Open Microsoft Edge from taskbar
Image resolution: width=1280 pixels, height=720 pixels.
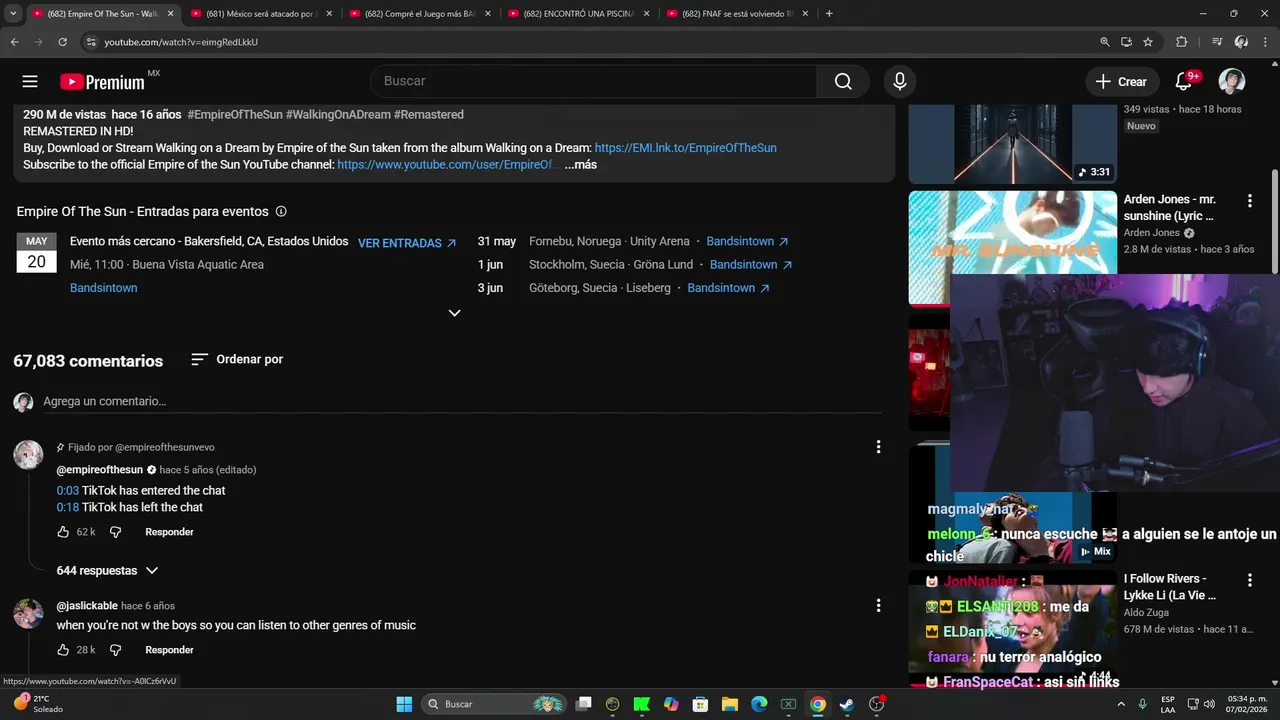coord(759,704)
